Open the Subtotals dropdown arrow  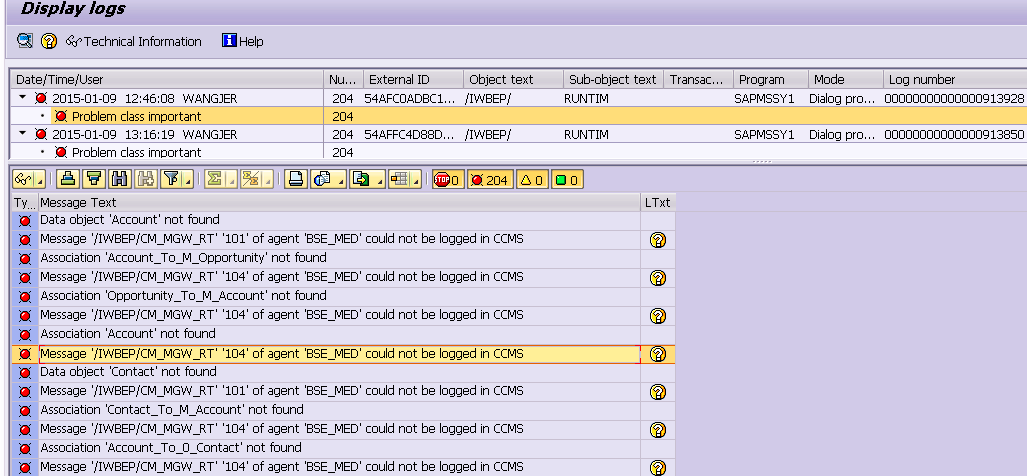pos(269,179)
